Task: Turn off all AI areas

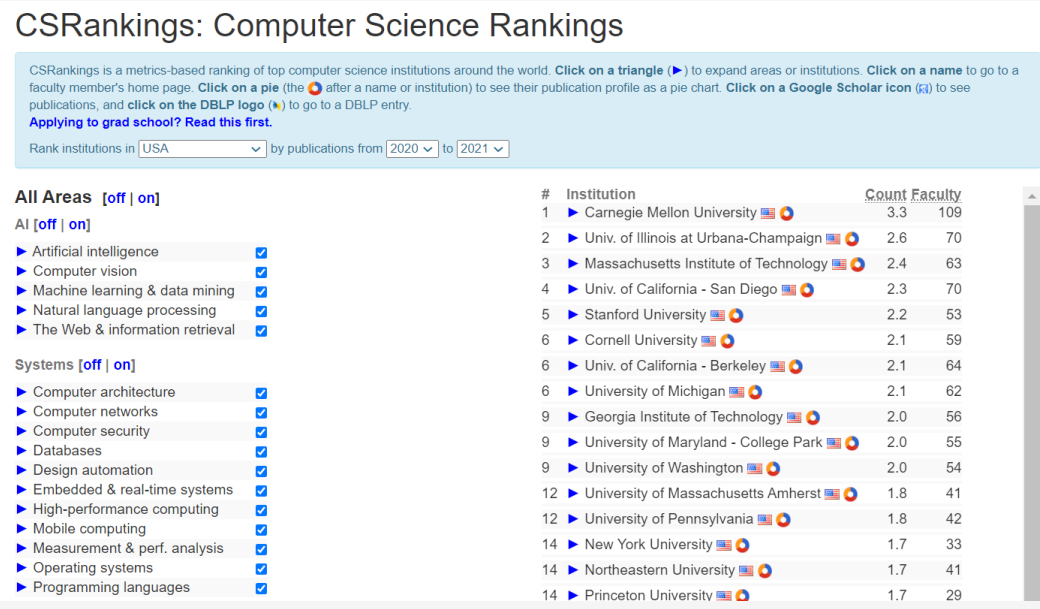Action: tap(46, 225)
